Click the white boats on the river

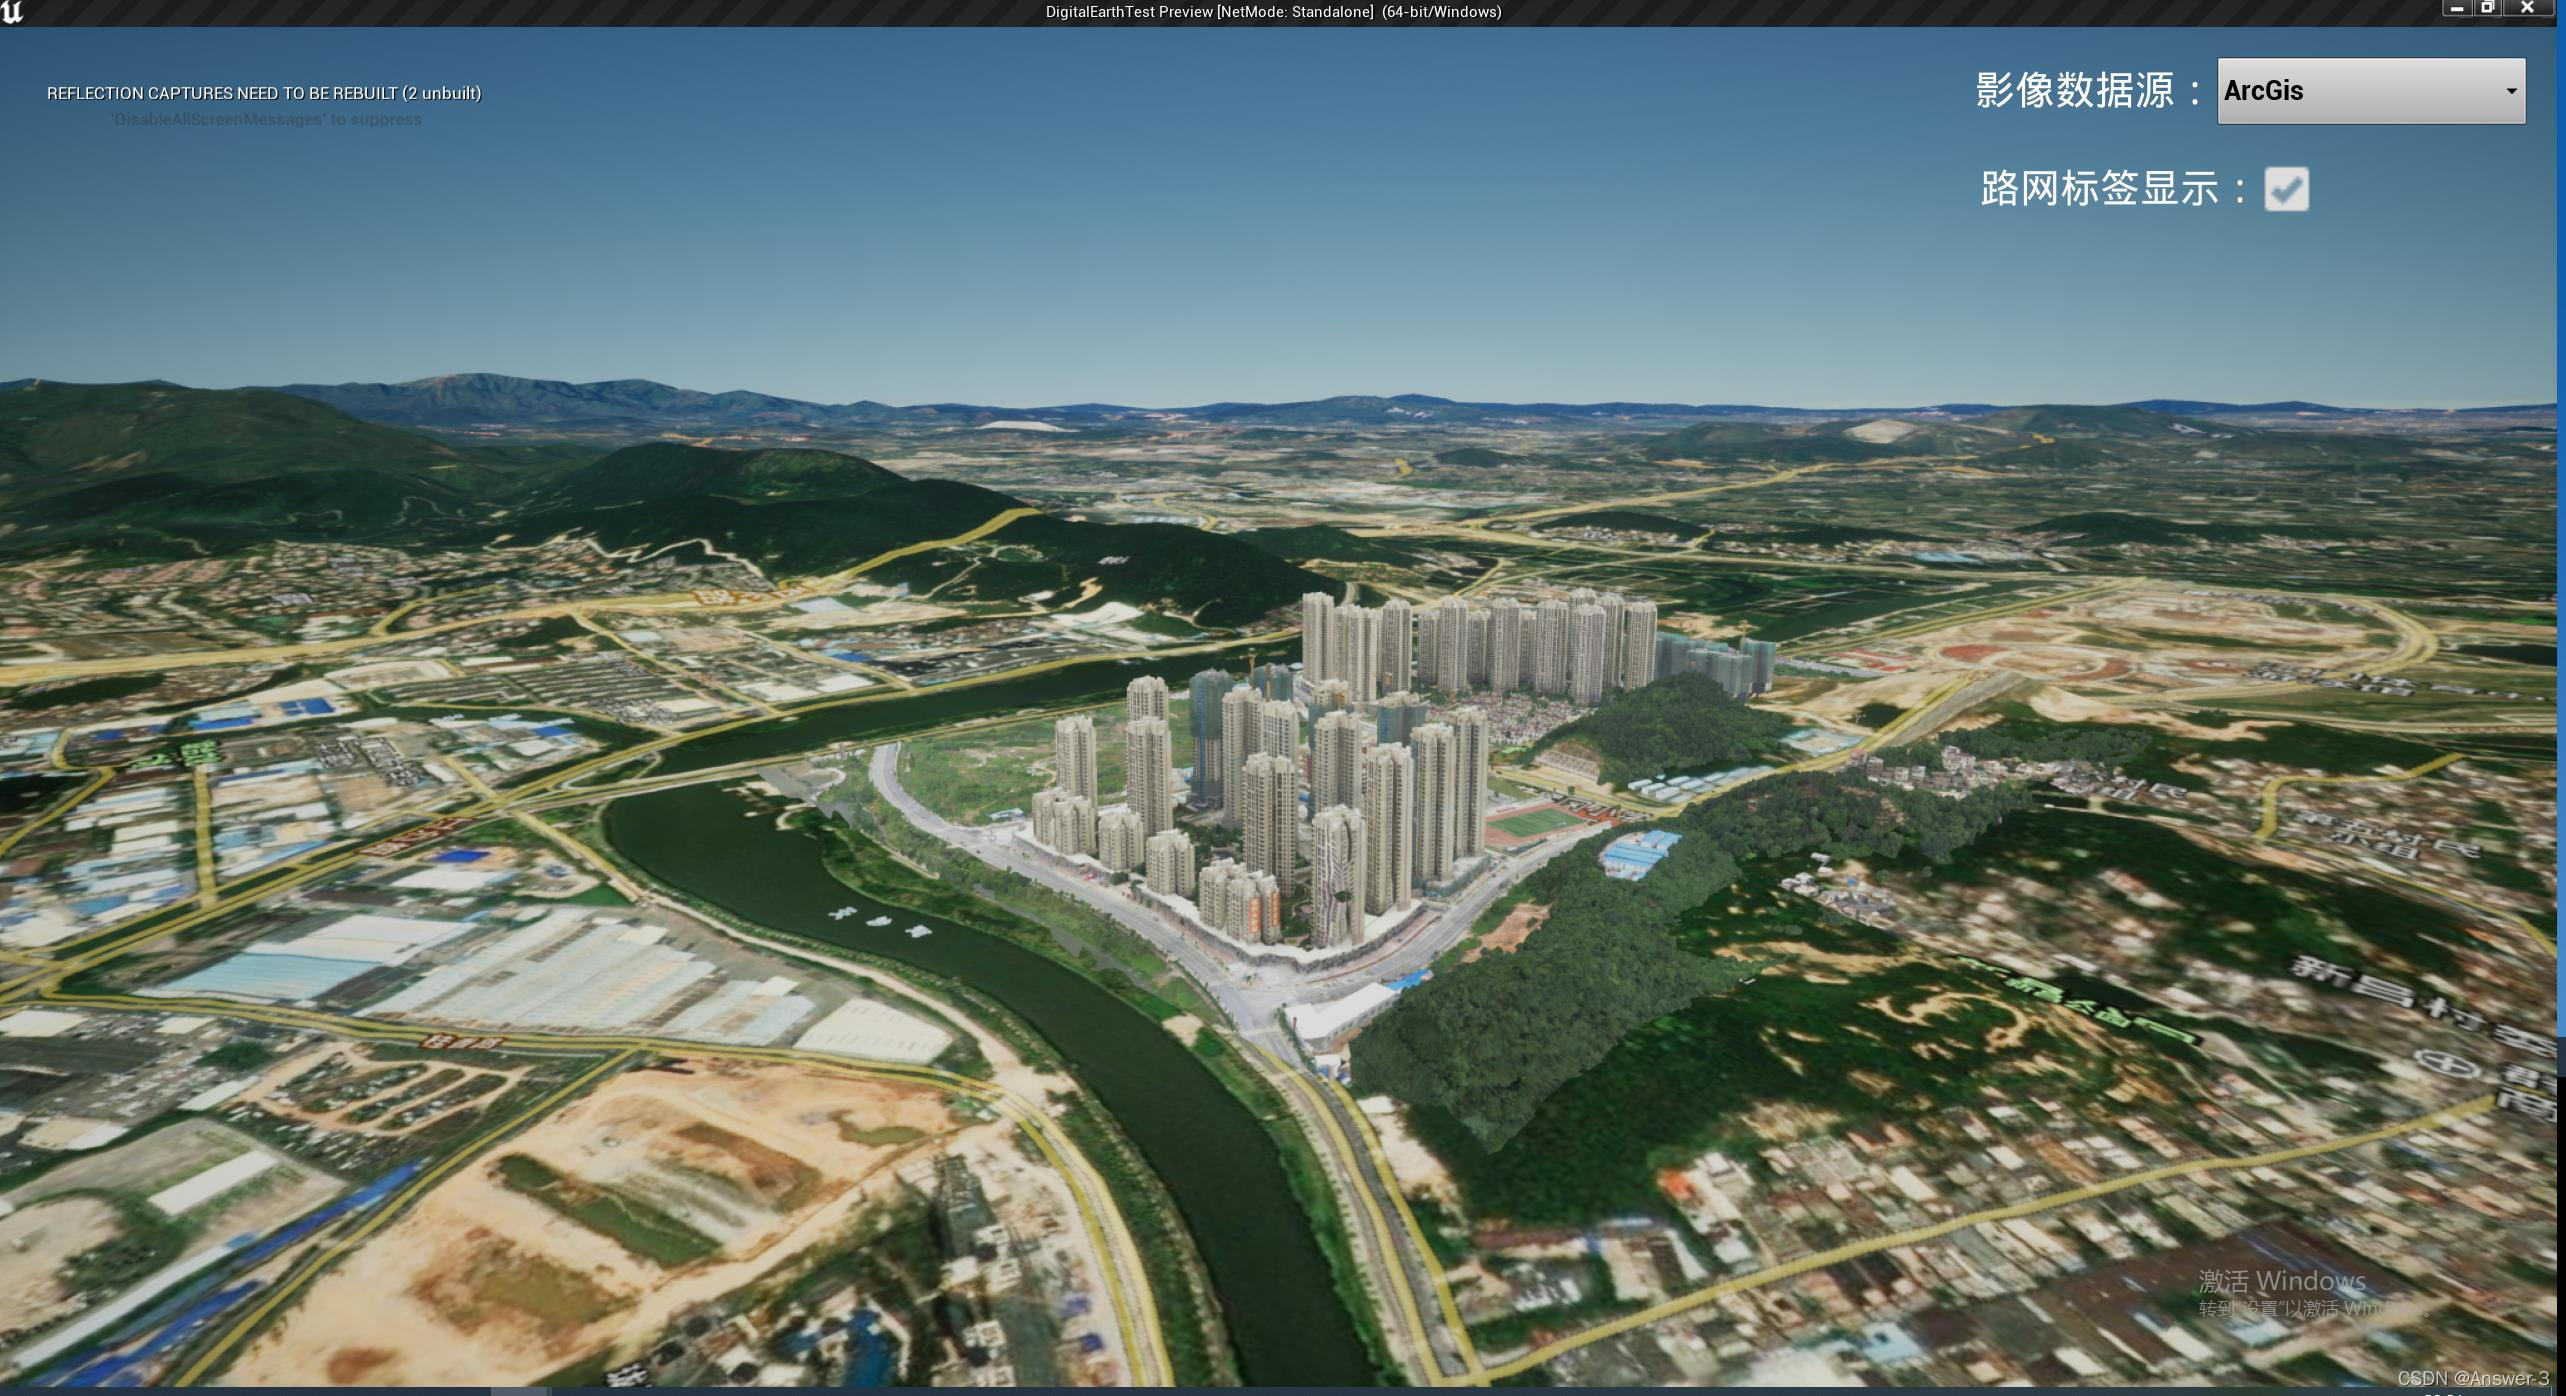879,921
